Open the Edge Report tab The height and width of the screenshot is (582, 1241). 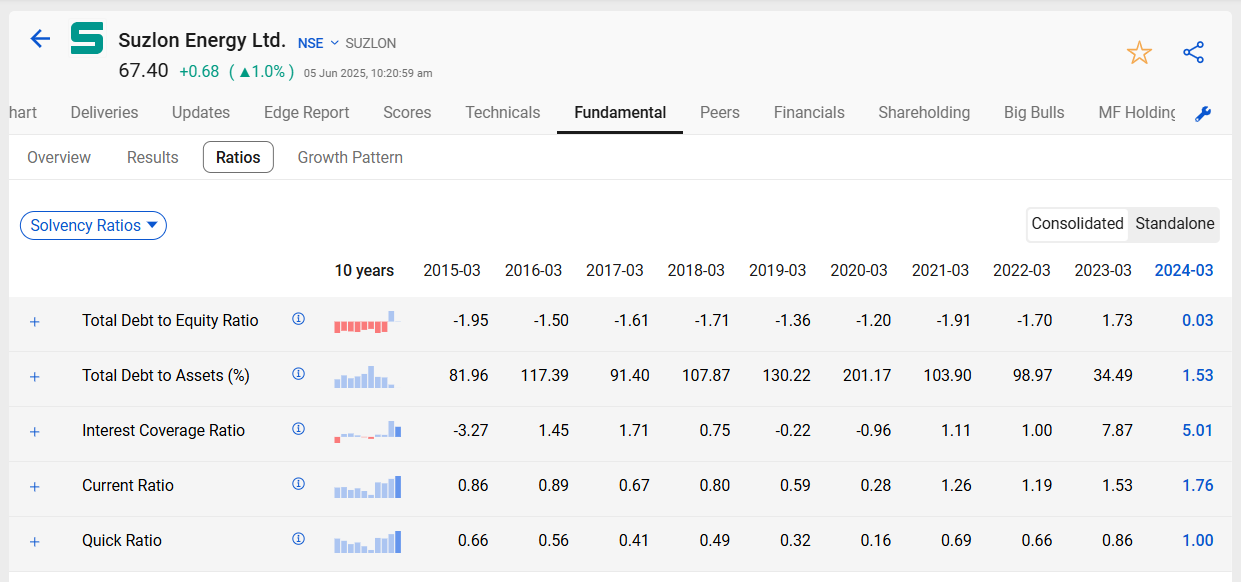pyautogui.click(x=307, y=113)
